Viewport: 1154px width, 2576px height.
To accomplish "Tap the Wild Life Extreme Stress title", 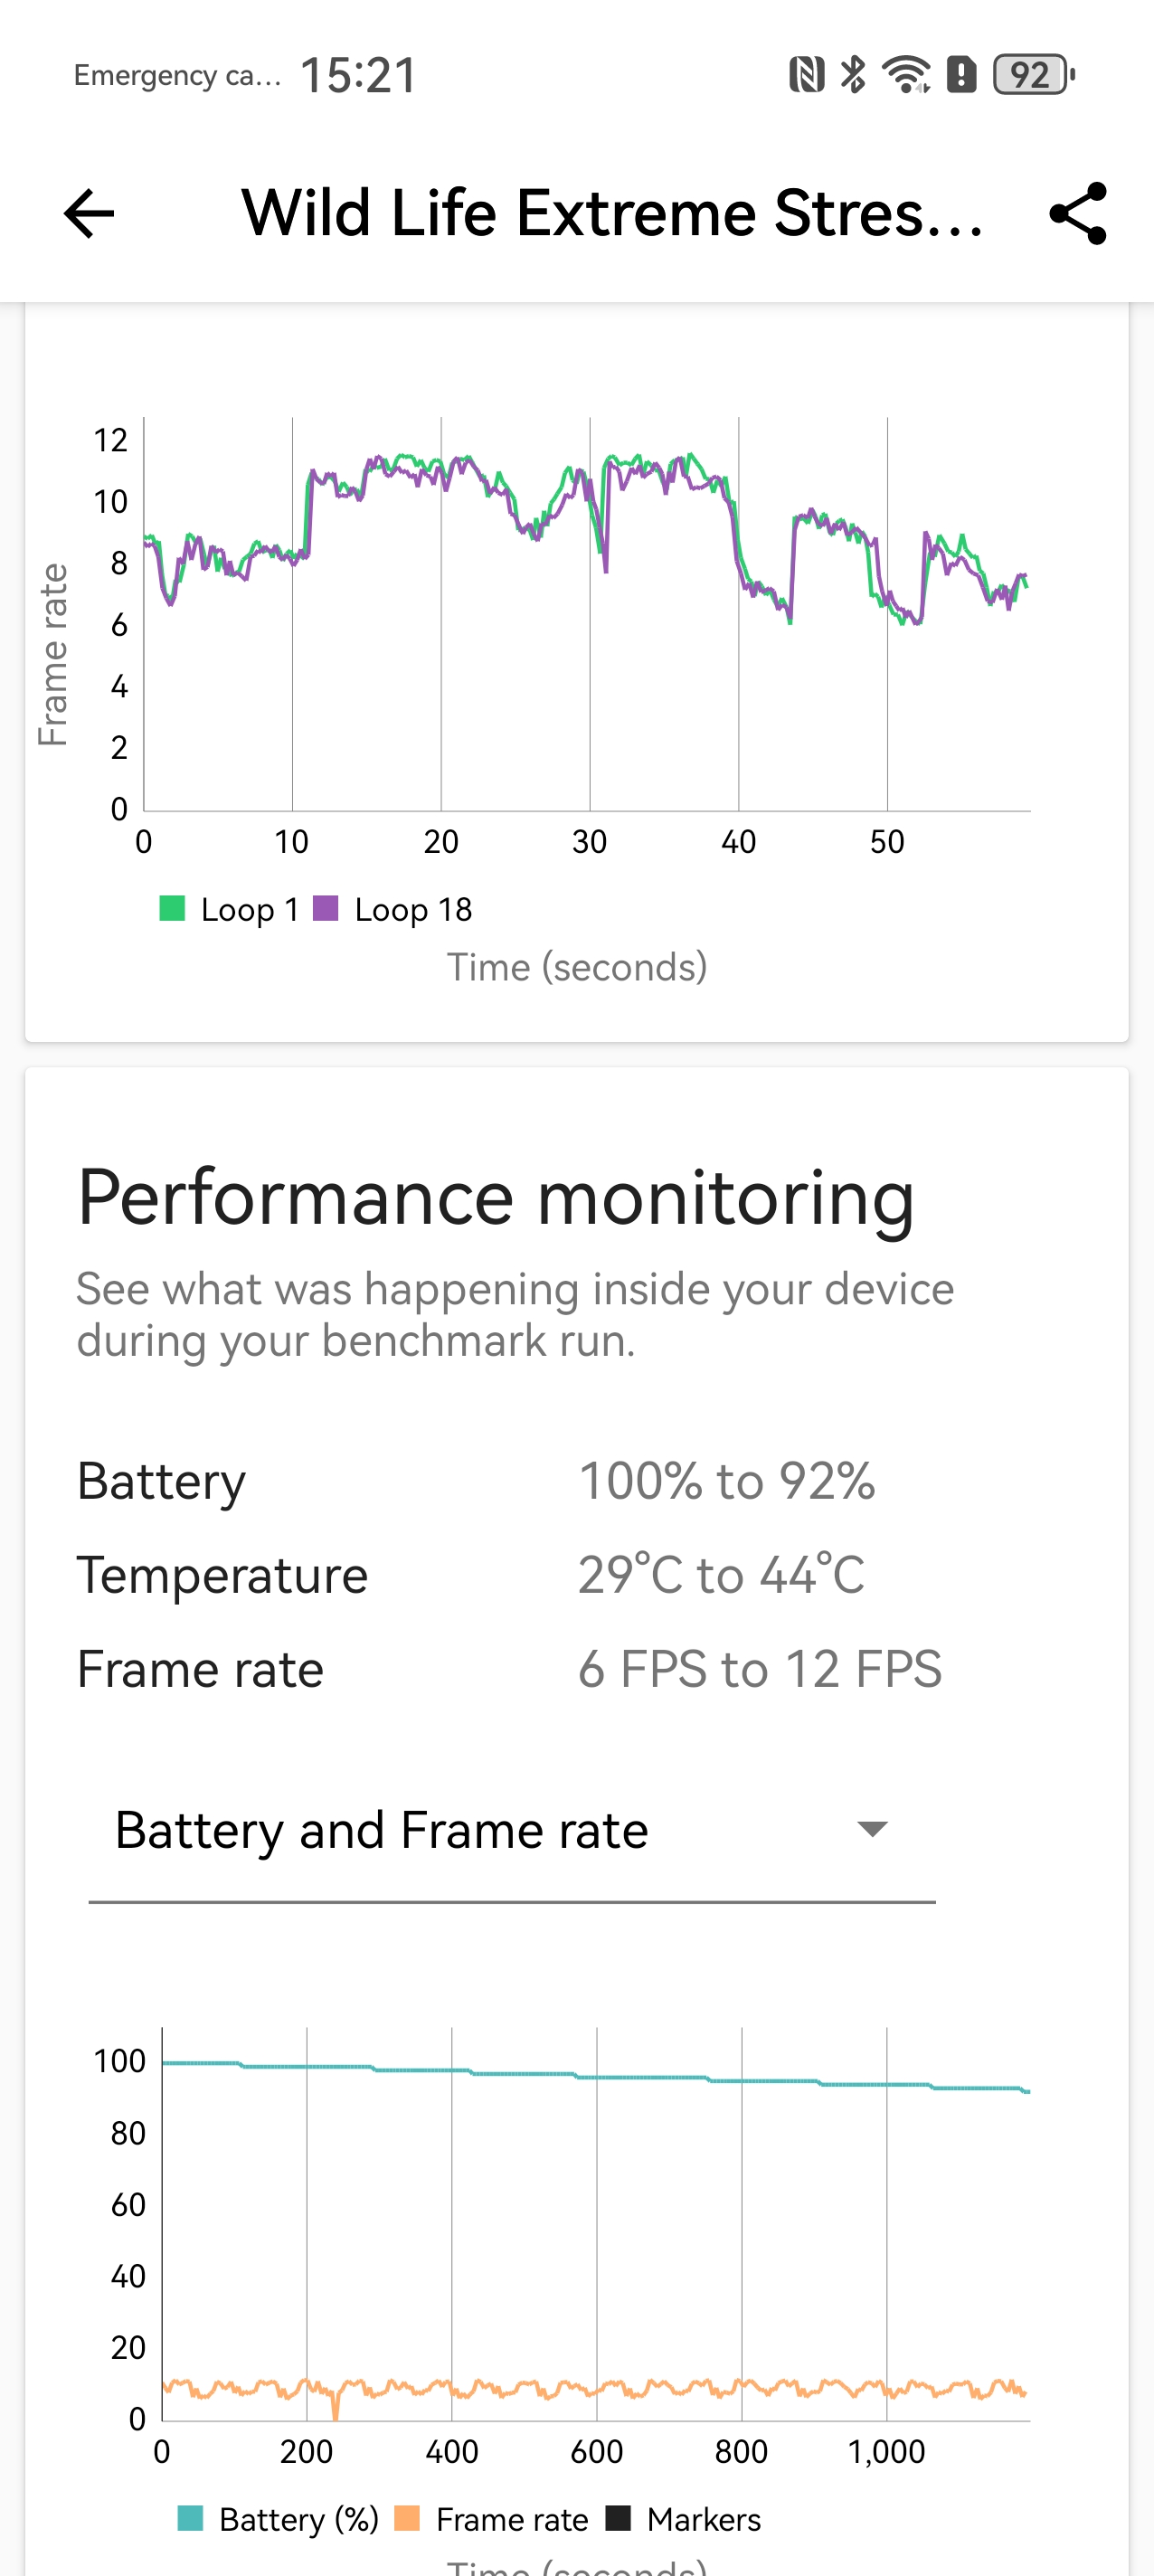I will coord(612,214).
